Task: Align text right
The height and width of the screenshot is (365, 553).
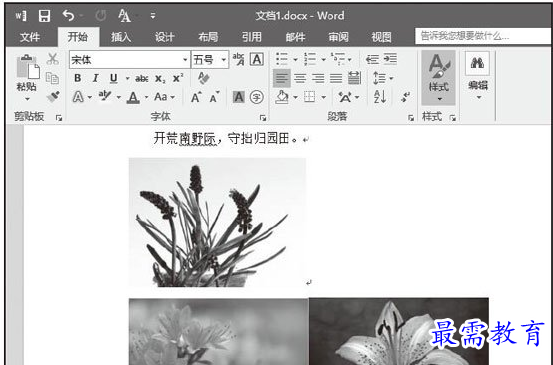Action: click(318, 78)
